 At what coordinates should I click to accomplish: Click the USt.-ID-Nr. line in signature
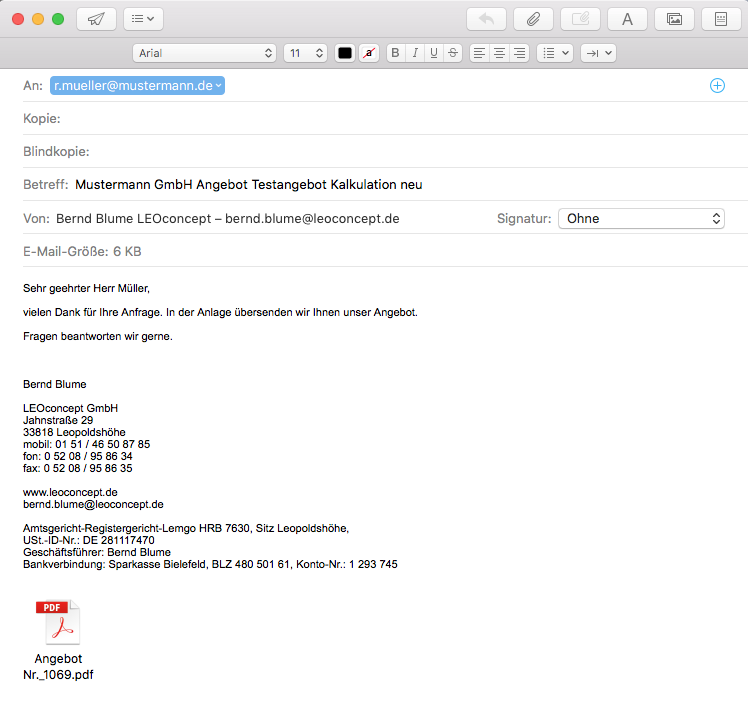[89, 540]
